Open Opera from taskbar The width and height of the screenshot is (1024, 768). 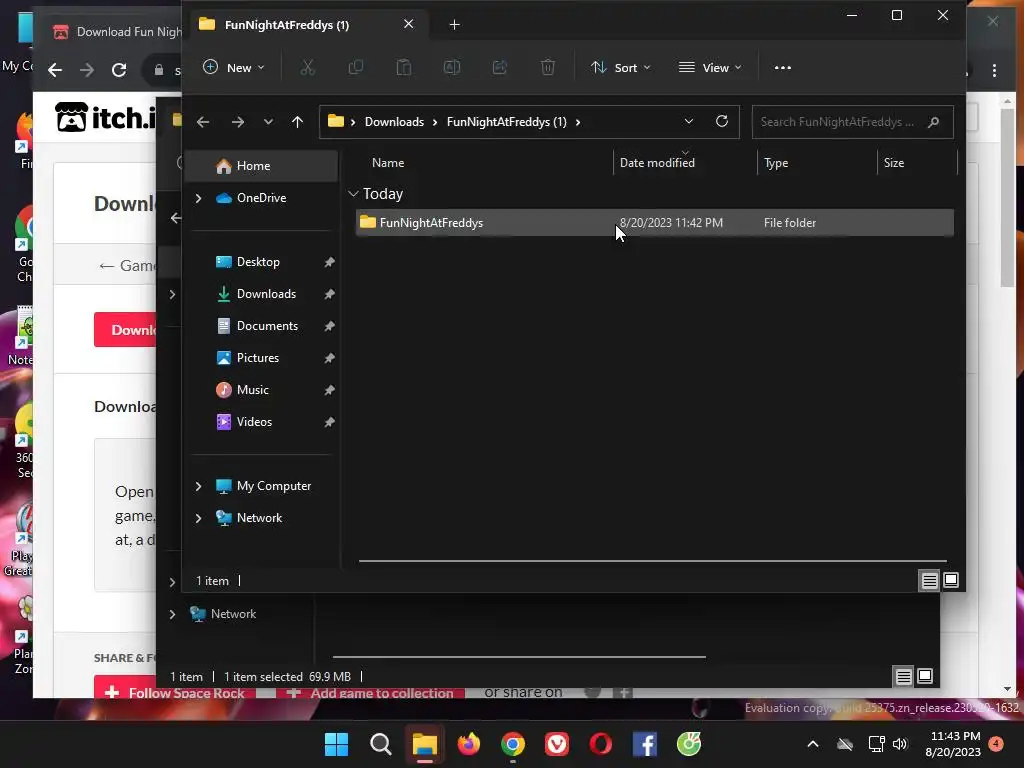pos(600,744)
